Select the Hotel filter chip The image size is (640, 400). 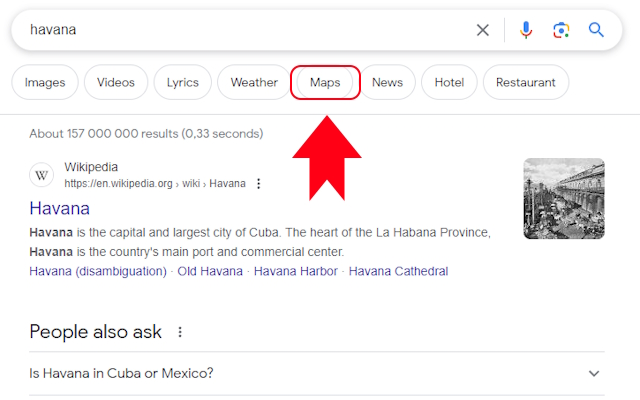(449, 82)
